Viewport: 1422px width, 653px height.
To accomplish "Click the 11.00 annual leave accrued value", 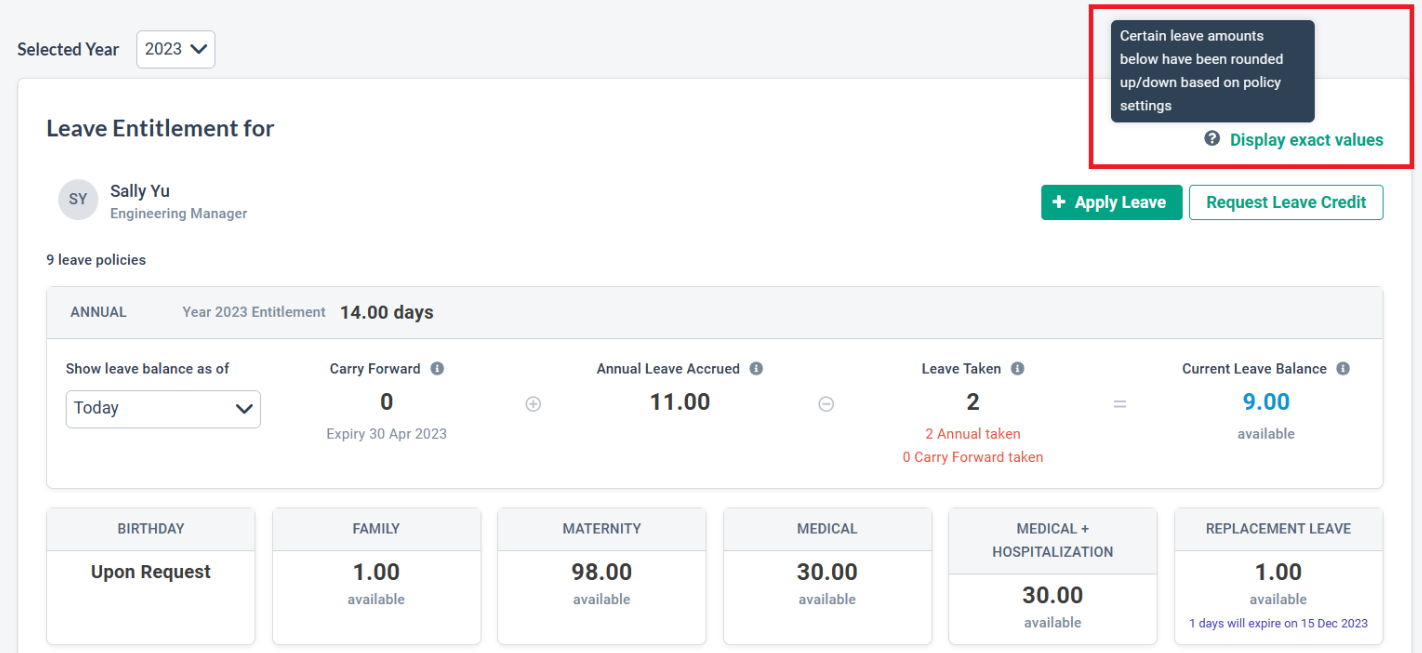I will click(680, 402).
